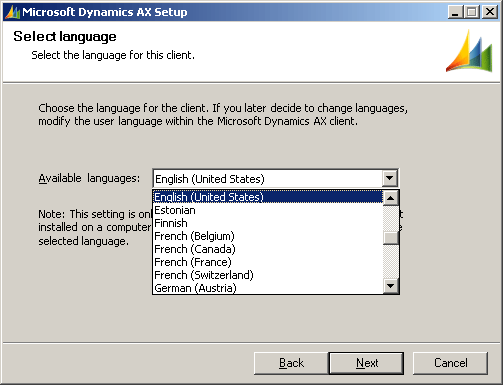Viewport: 503px width, 385px height.
Task: Click the language combo box text field
Action: click(268, 179)
